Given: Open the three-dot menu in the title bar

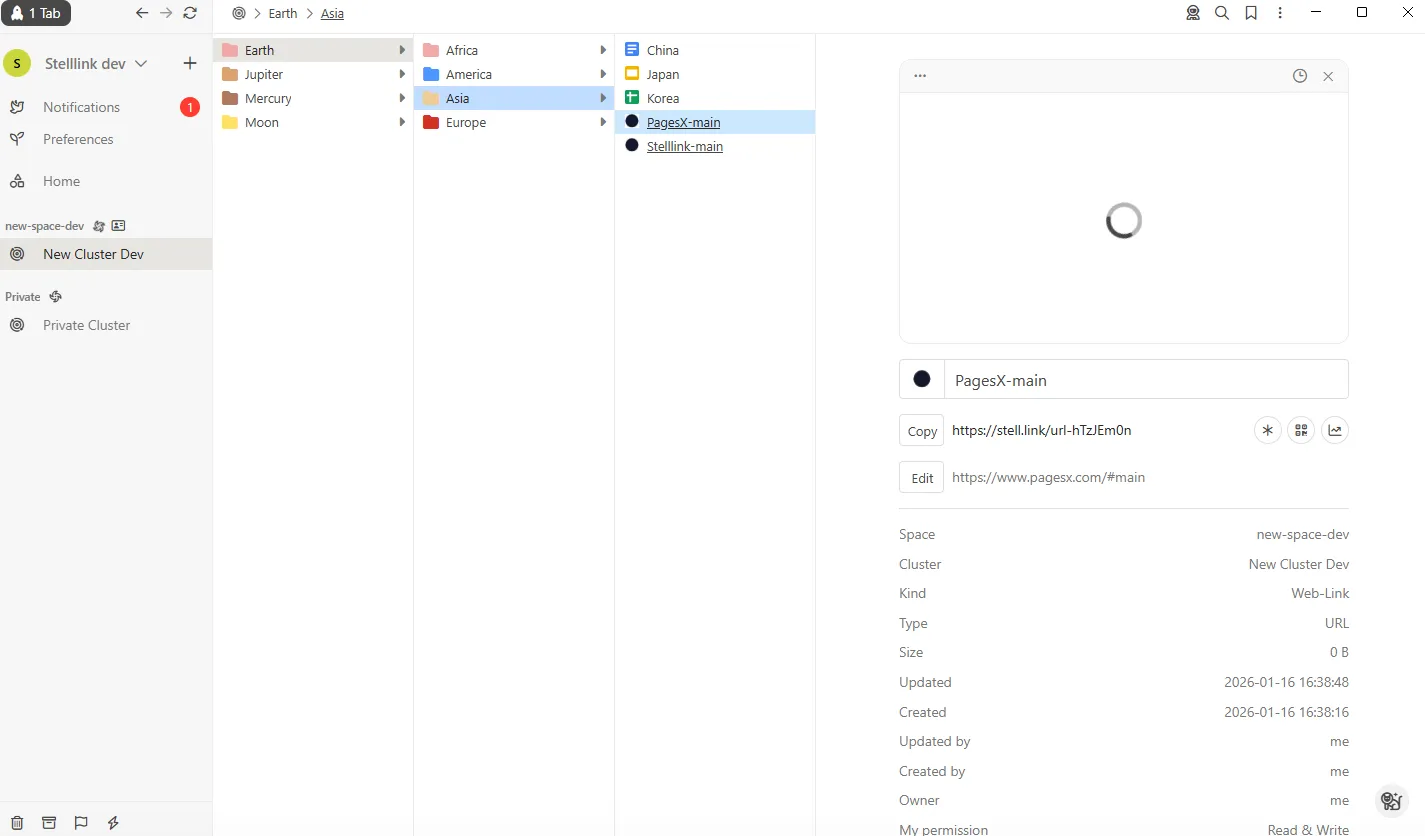Looking at the screenshot, I should (x=1281, y=13).
